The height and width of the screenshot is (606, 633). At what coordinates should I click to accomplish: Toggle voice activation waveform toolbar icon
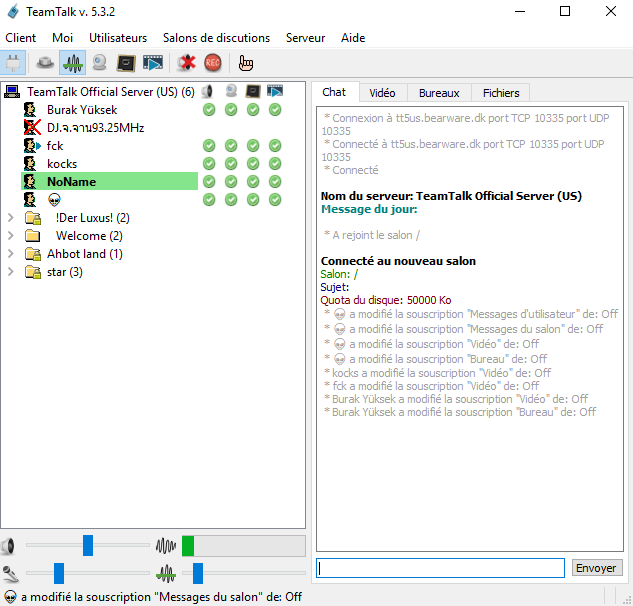point(73,63)
